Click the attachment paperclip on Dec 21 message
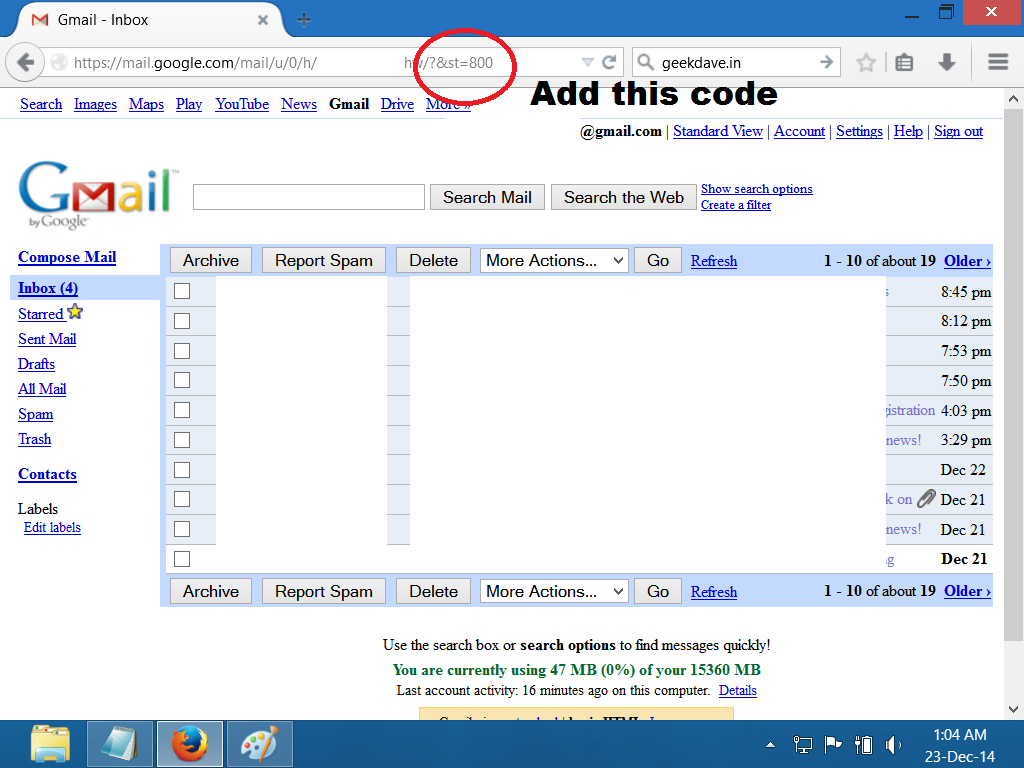 click(x=926, y=499)
